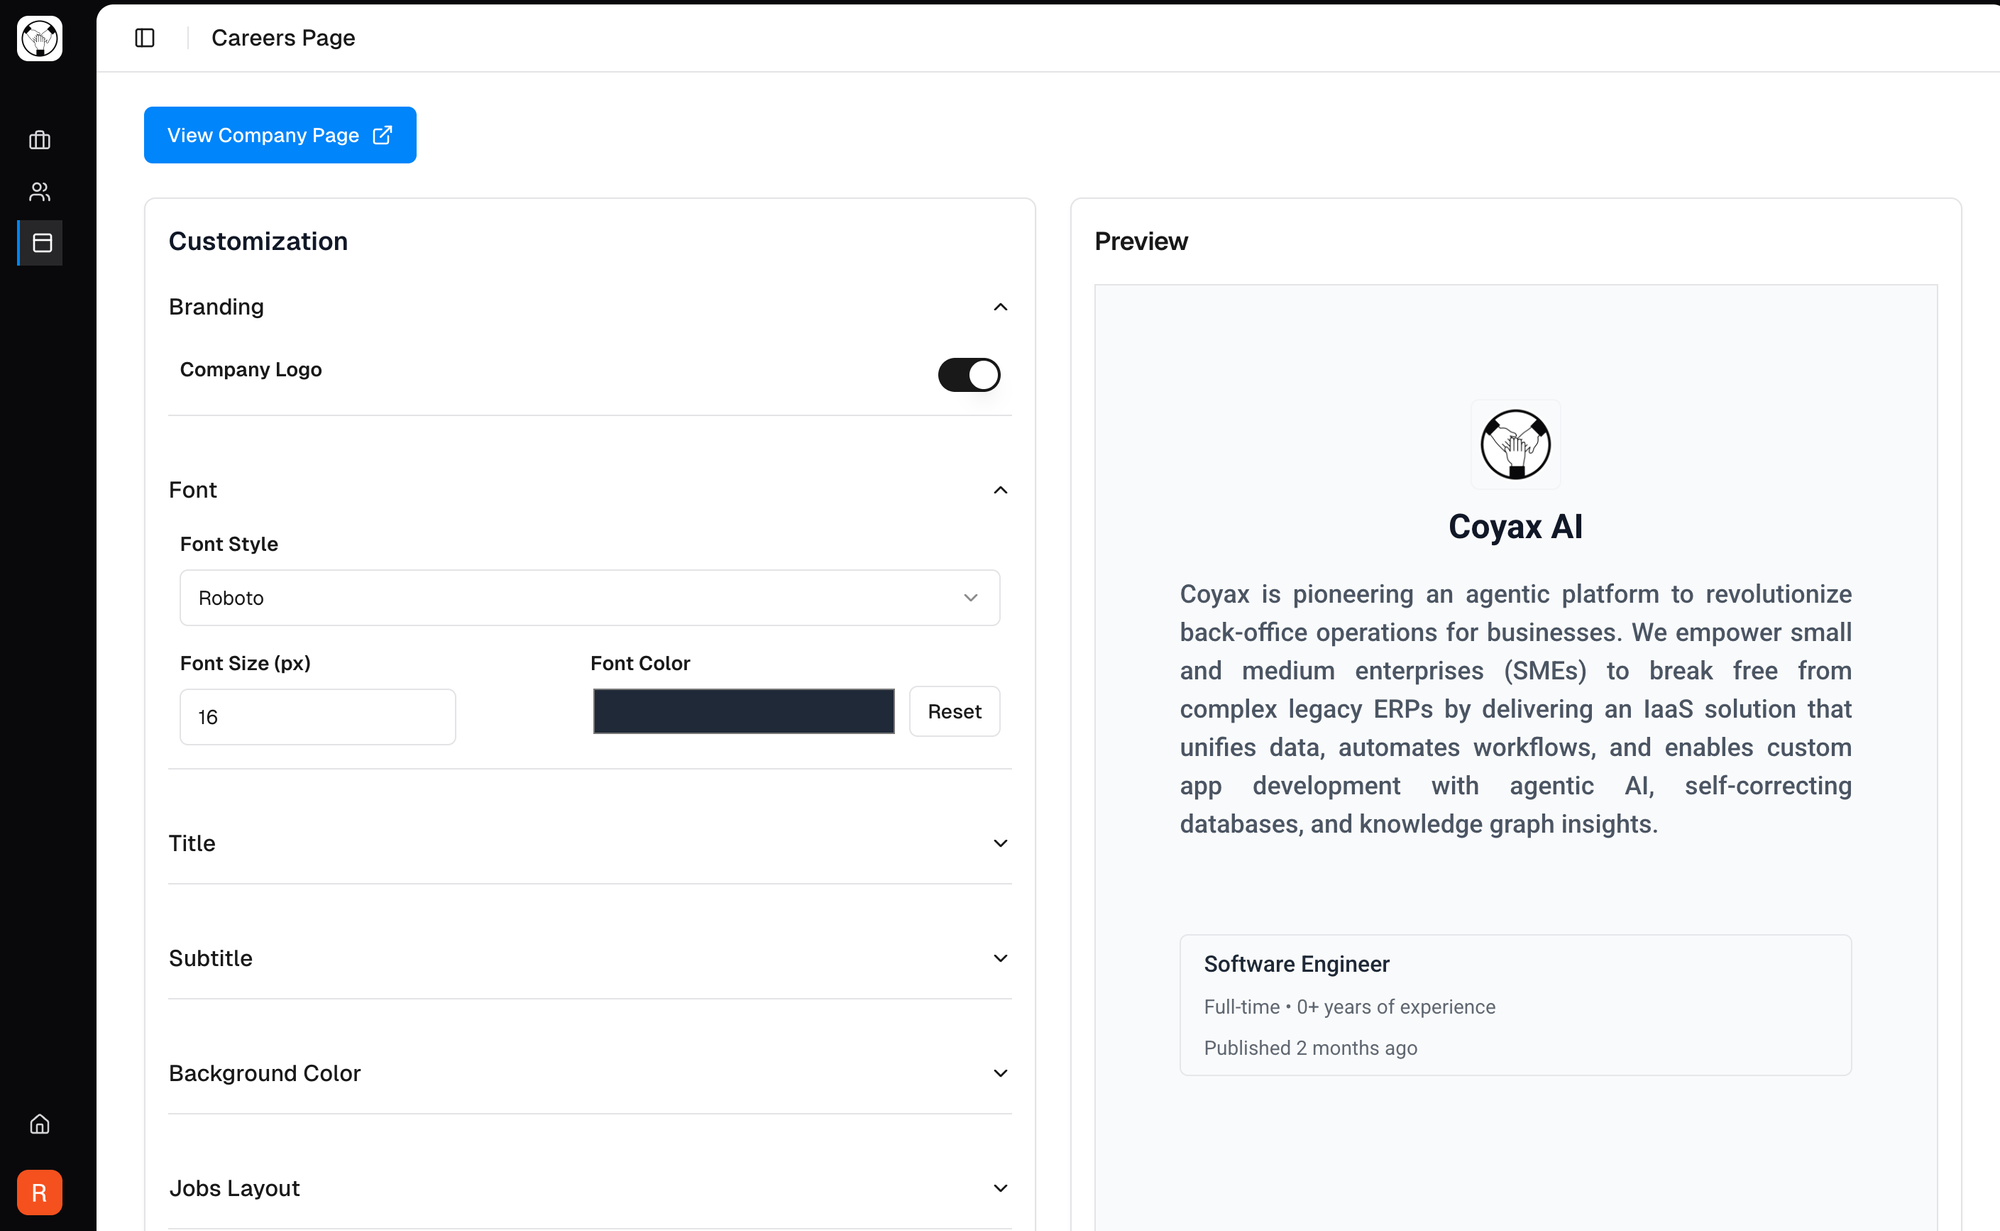2000x1231 pixels.
Task: Reset the font color
Action: pos(954,711)
